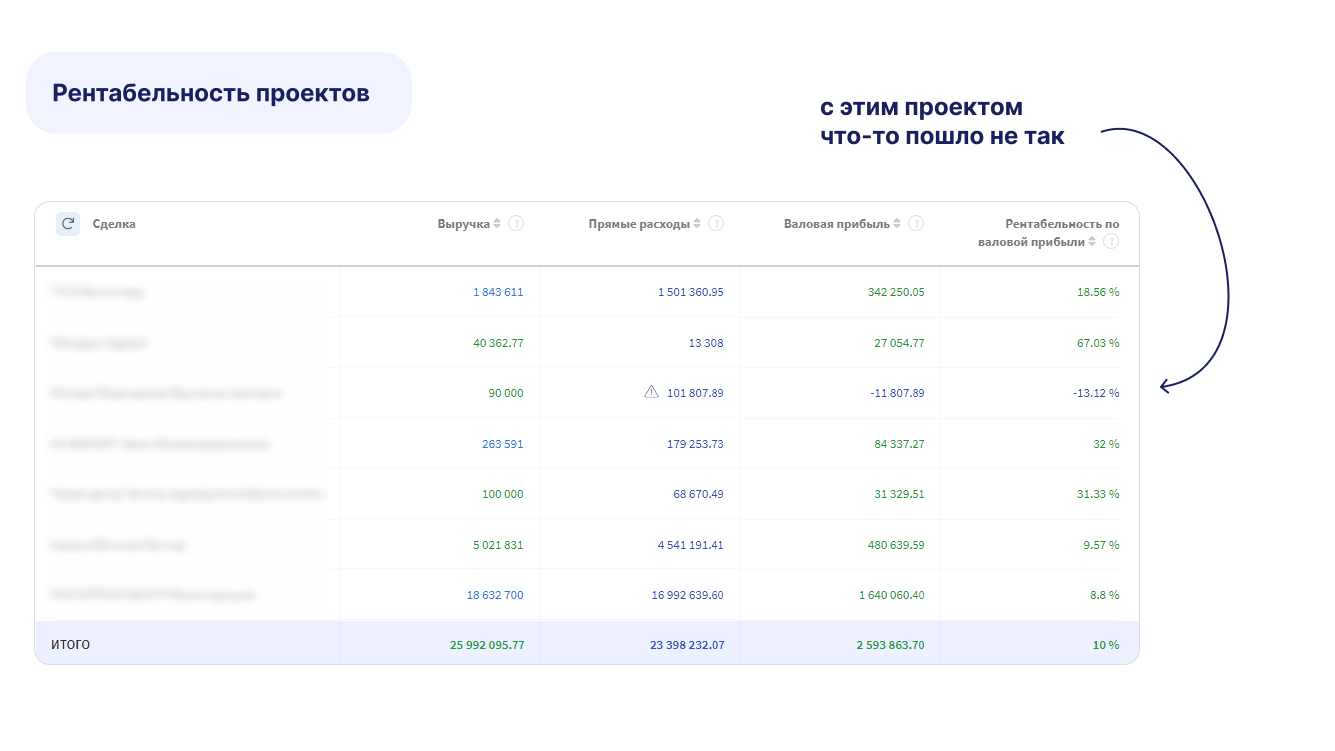This screenshot has height=751, width=1335.
Task: Sort by Валовая прибыль using its arrows
Action: coord(898,224)
